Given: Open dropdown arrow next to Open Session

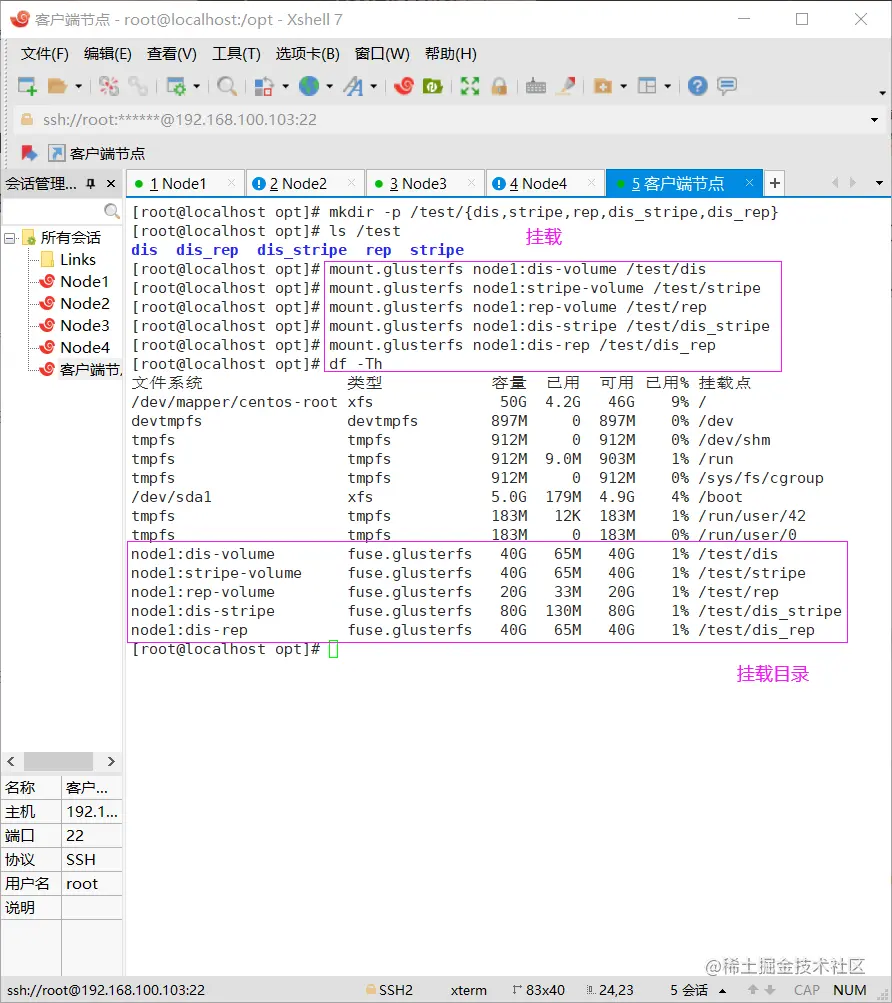Looking at the screenshot, I should tap(79, 86).
